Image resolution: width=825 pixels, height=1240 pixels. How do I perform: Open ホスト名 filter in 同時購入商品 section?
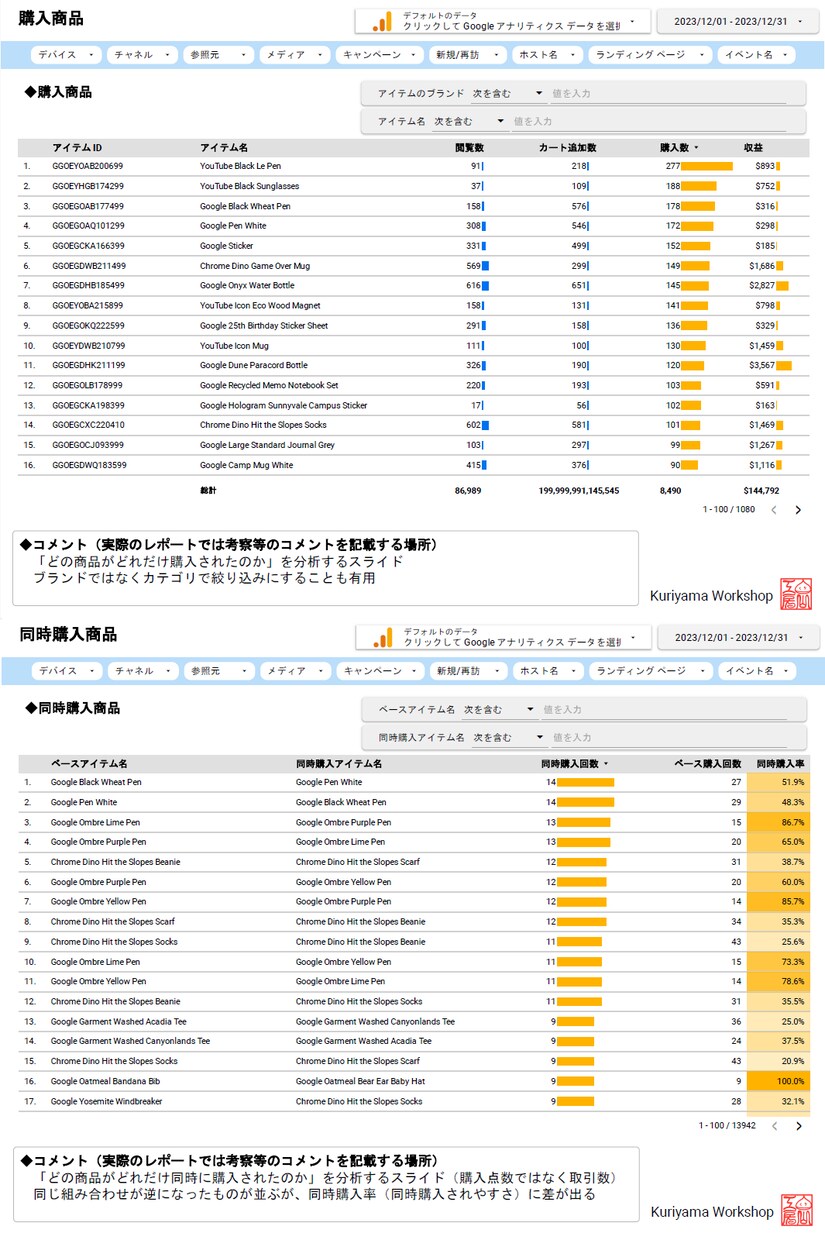point(546,671)
